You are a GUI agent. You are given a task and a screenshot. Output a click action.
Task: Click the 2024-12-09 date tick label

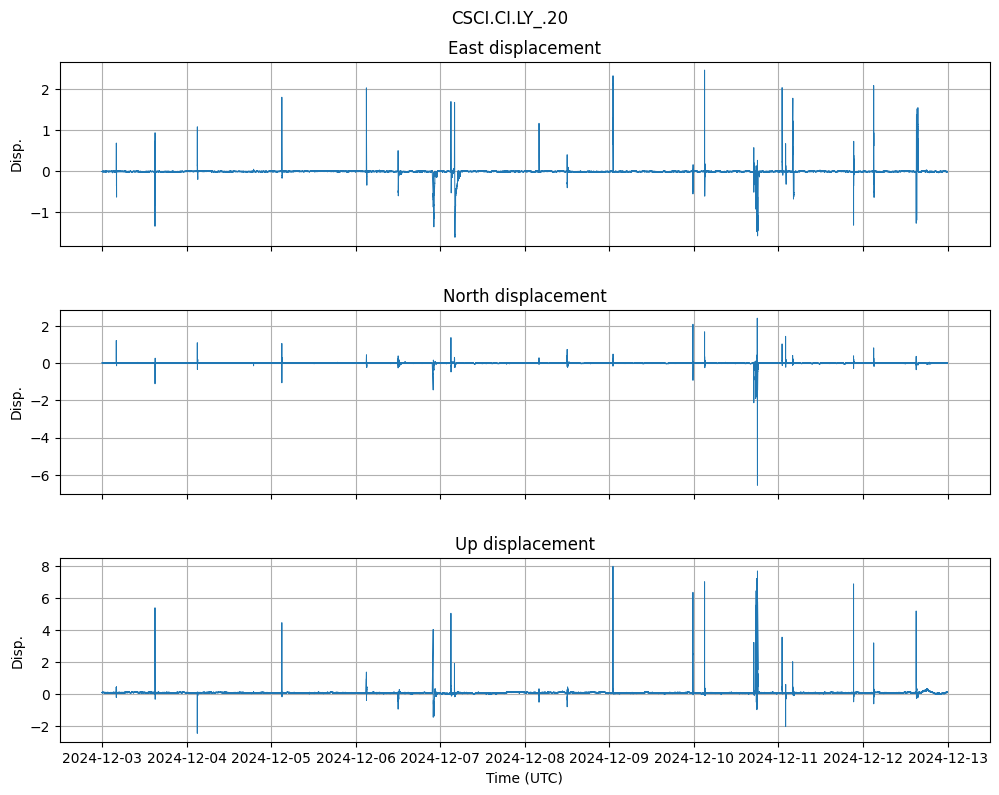click(609, 759)
